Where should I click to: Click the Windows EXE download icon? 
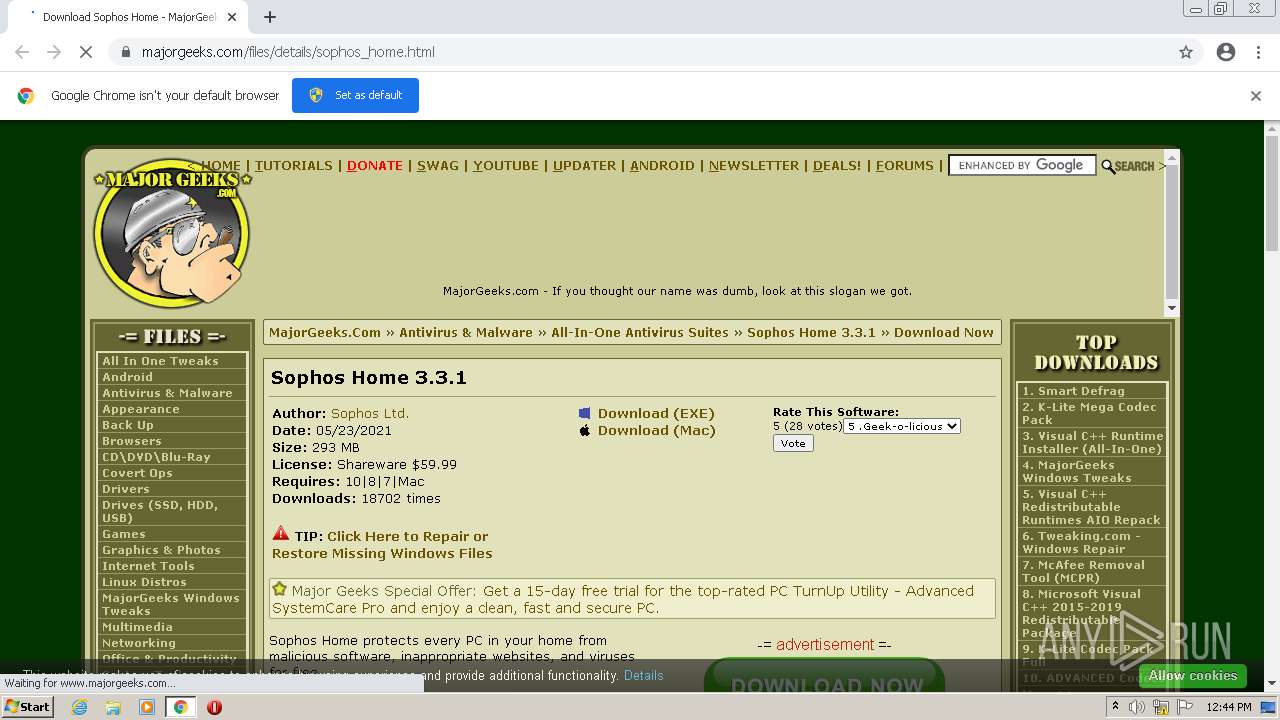585,413
